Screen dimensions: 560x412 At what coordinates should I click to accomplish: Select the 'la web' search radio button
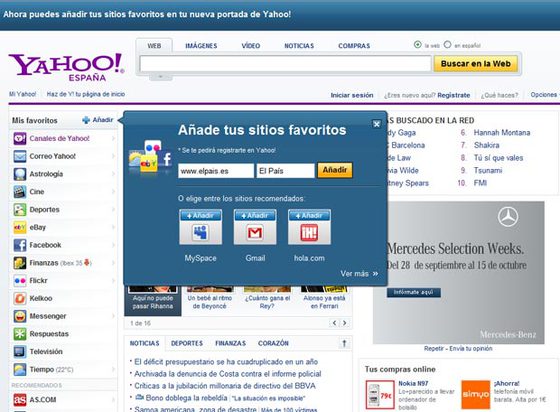coord(418,45)
